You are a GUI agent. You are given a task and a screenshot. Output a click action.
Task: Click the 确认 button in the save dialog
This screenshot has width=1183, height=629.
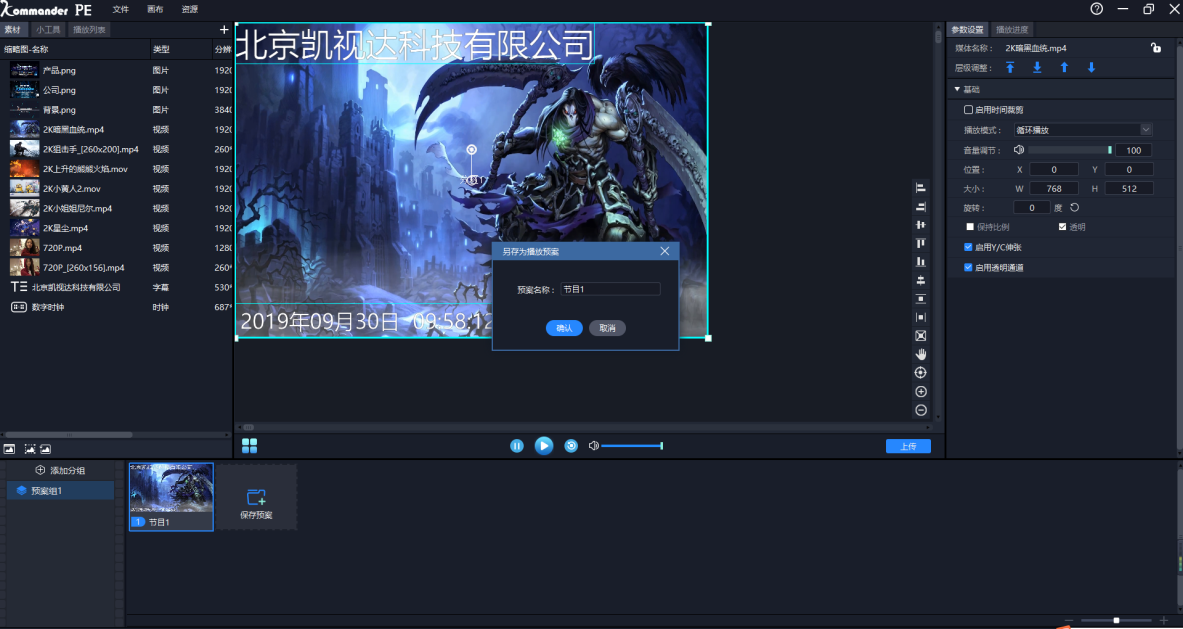[x=563, y=327]
